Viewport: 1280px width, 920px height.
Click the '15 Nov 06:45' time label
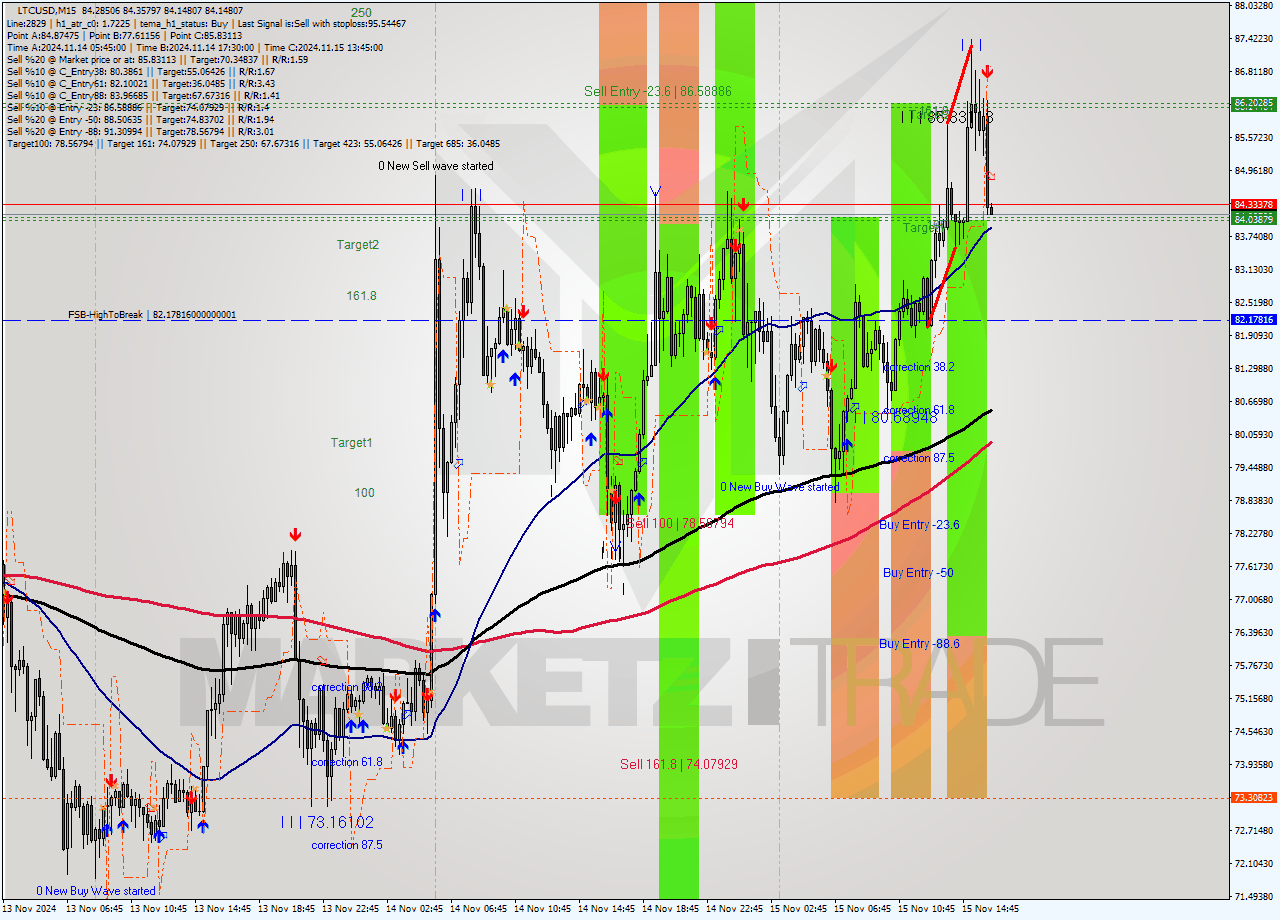click(862, 909)
